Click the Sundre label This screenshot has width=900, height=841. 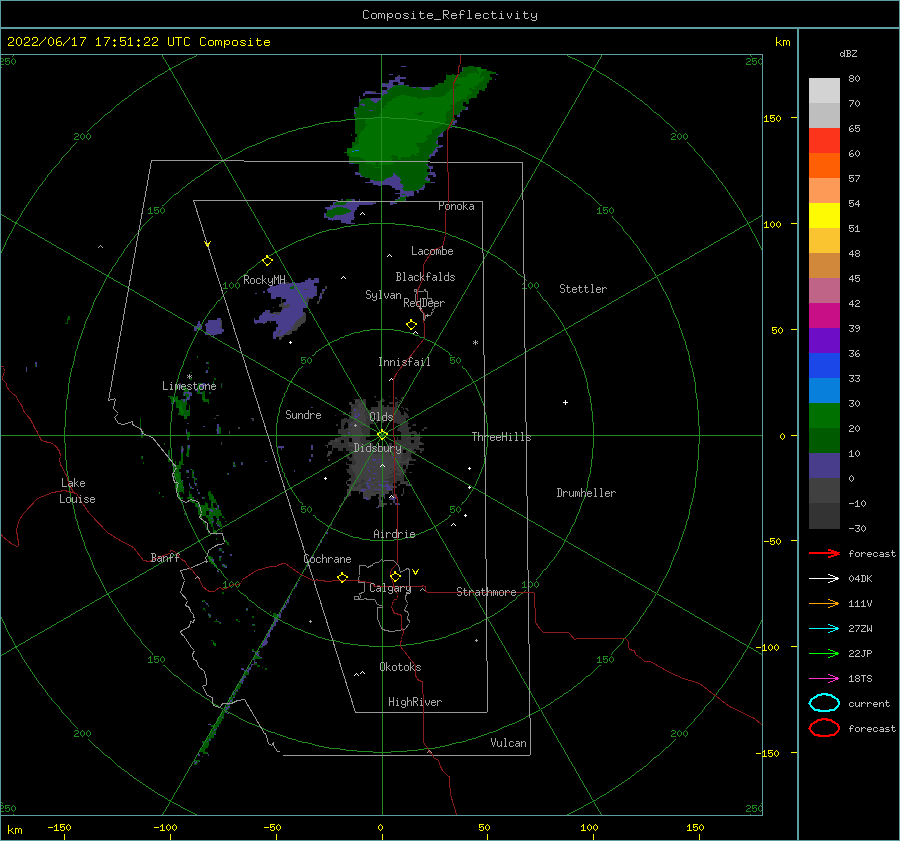(303, 414)
